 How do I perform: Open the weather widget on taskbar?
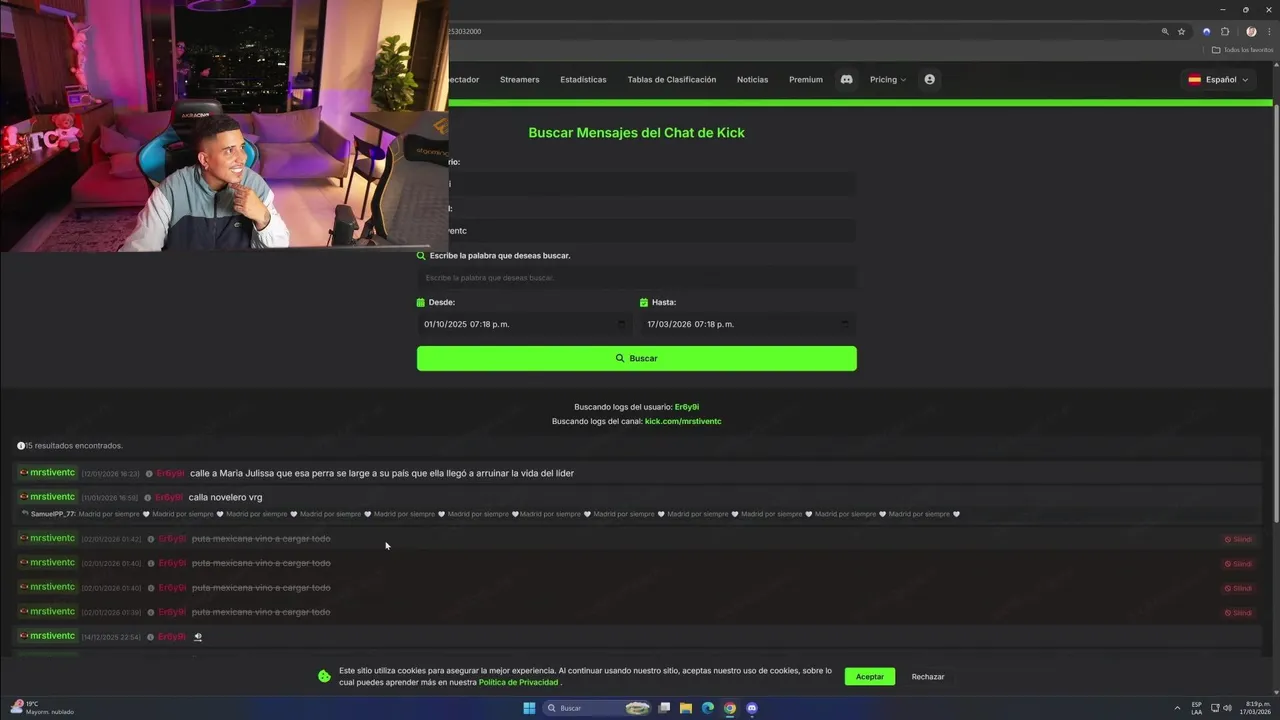40,708
